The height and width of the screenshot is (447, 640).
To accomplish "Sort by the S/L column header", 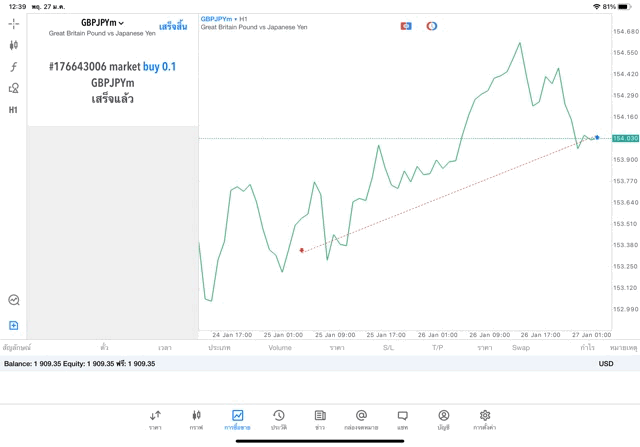I will tap(388, 348).
